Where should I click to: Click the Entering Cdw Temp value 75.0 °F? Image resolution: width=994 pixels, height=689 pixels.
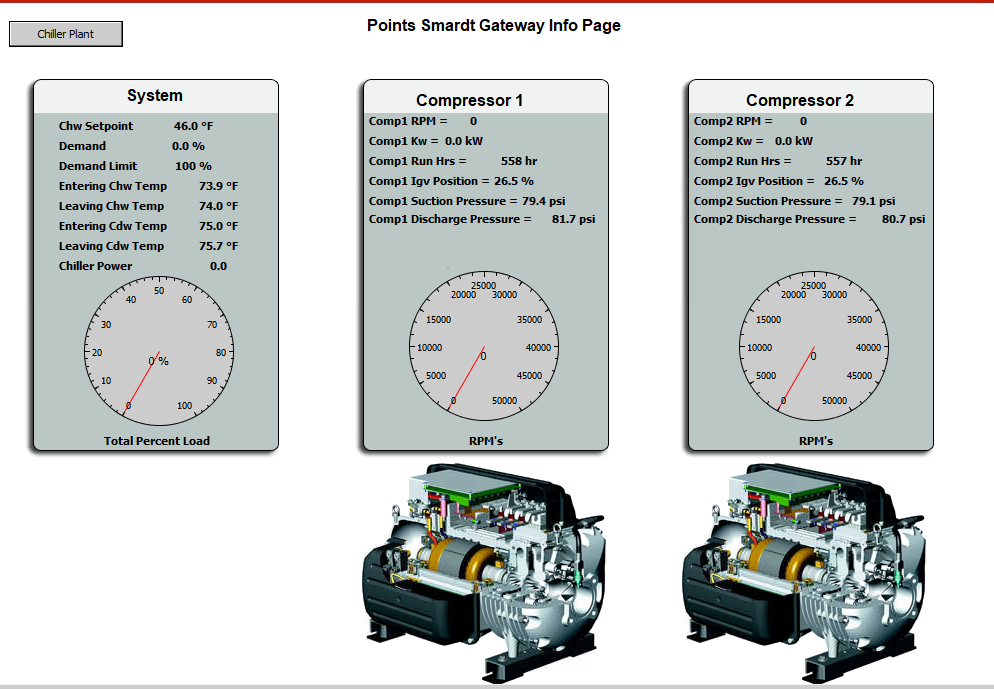[x=219, y=226]
